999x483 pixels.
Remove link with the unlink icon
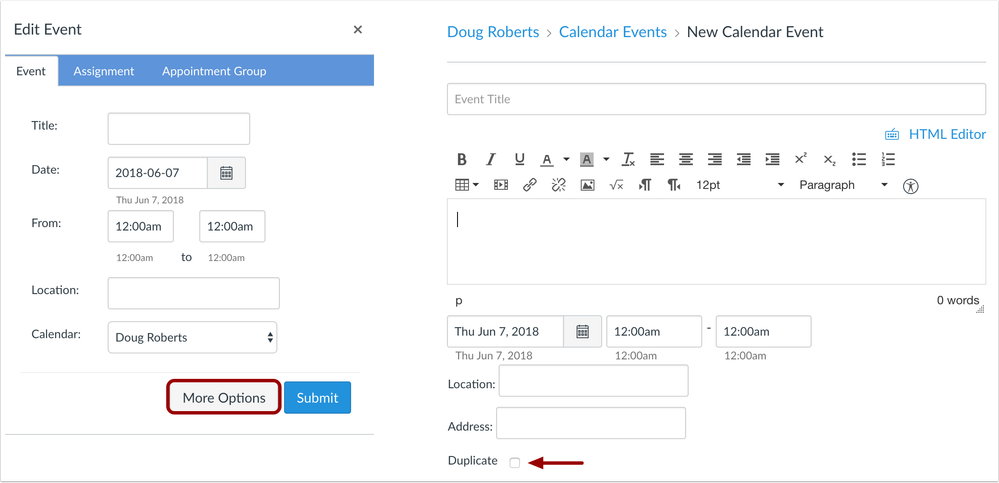[559, 185]
